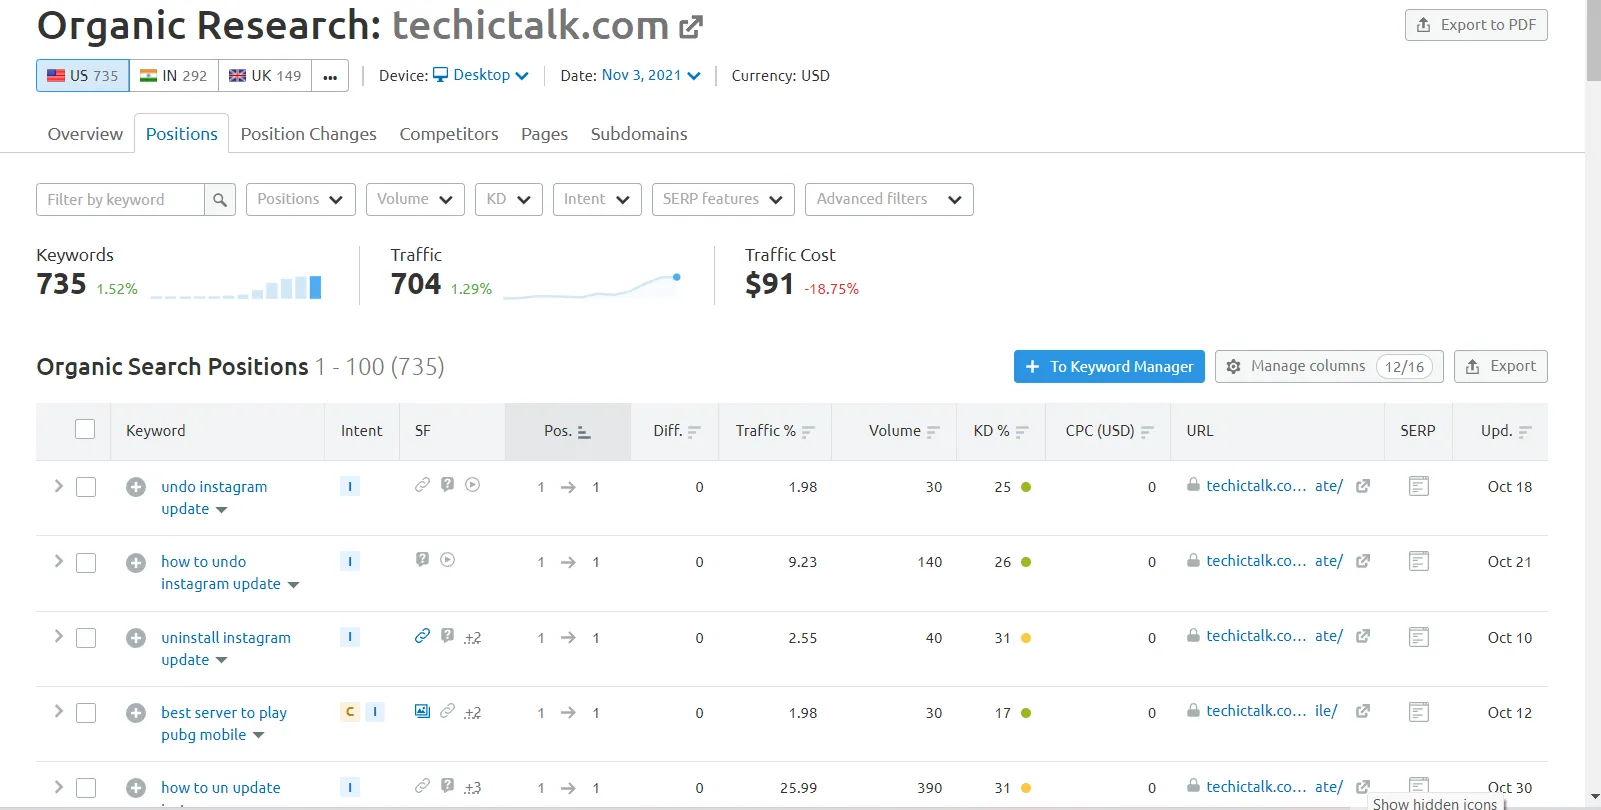
Task: Check the 'best server to play pubg mobile' checkbox
Action: pyautogui.click(x=86, y=713)
